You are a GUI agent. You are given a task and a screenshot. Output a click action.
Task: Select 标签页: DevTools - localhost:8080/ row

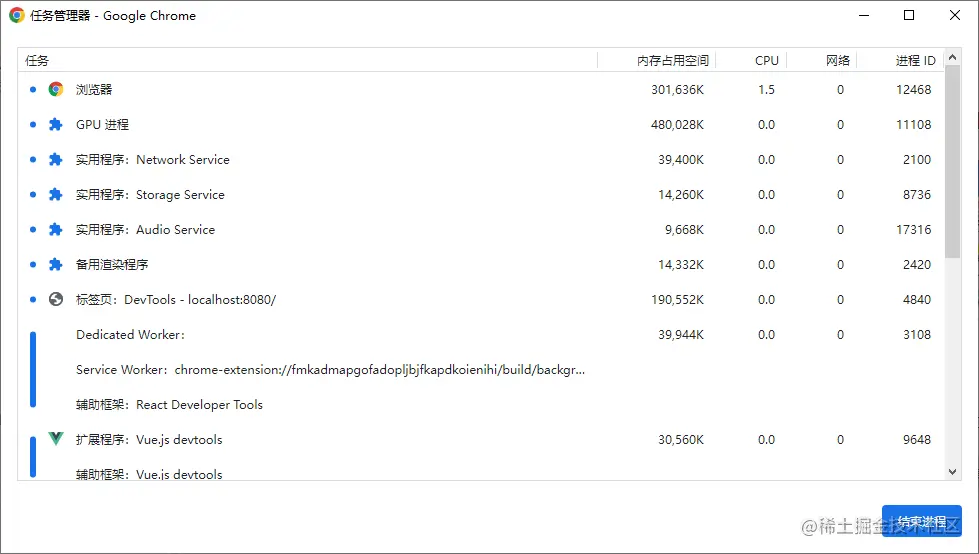coord(481,299)
